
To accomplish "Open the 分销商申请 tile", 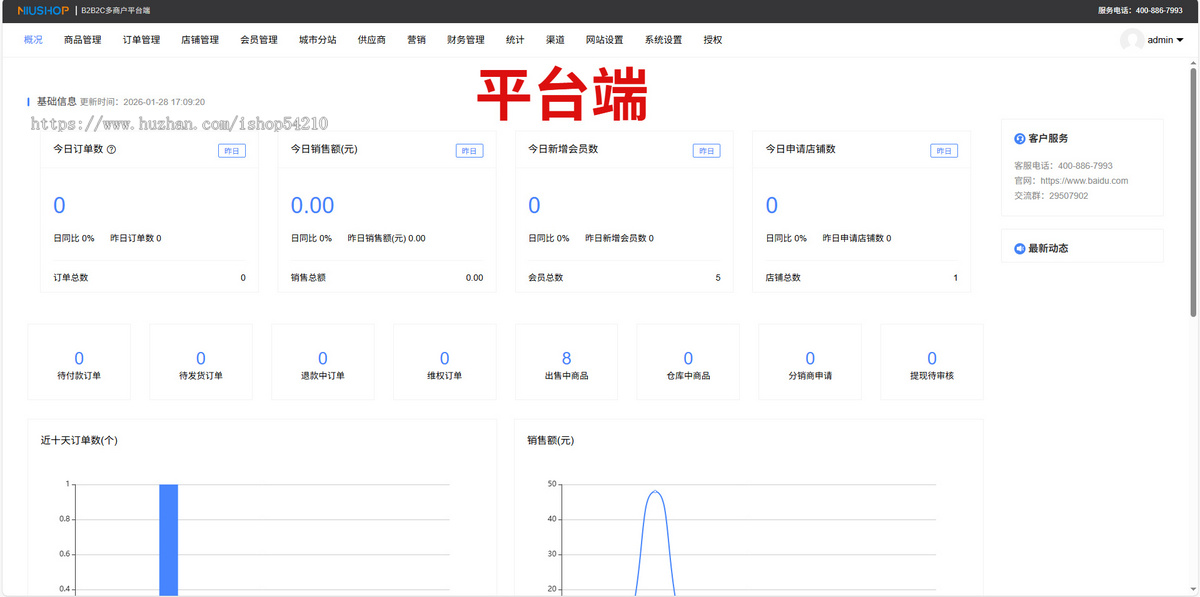I will [x=810, y=361].
